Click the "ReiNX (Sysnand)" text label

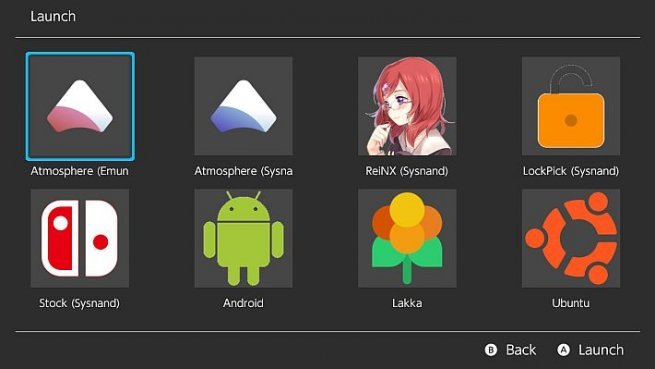[407, 171]
